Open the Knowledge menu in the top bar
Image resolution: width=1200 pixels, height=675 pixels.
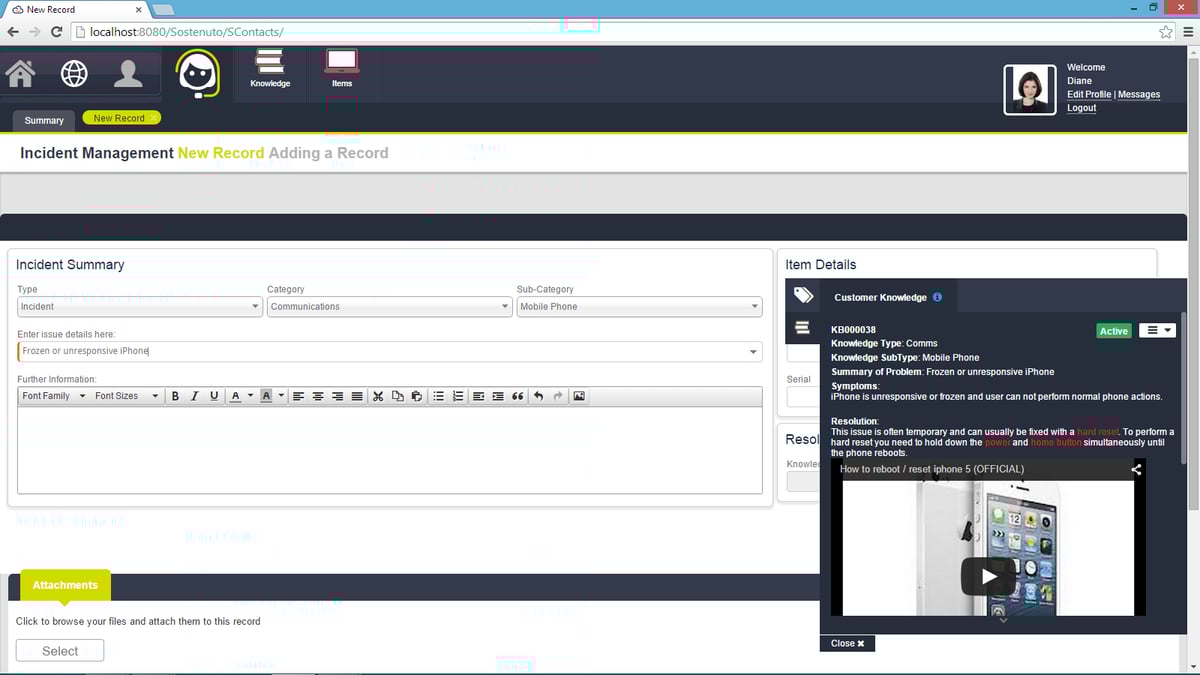(x=270, y=69)
